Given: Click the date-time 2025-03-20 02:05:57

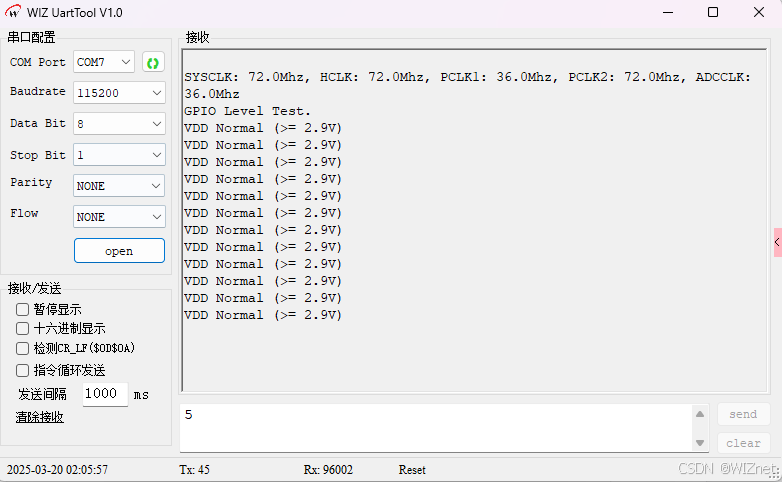Looking at the screenshot, I should (57, 470).
